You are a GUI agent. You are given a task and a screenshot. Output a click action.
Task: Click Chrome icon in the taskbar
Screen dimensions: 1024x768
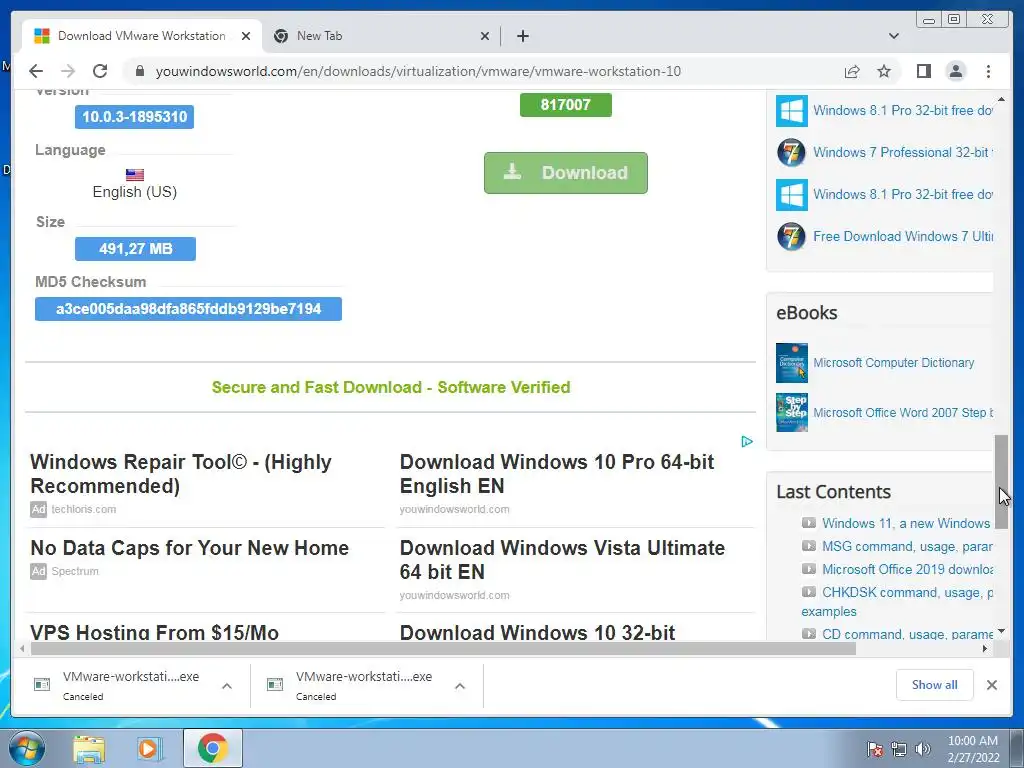213,748
